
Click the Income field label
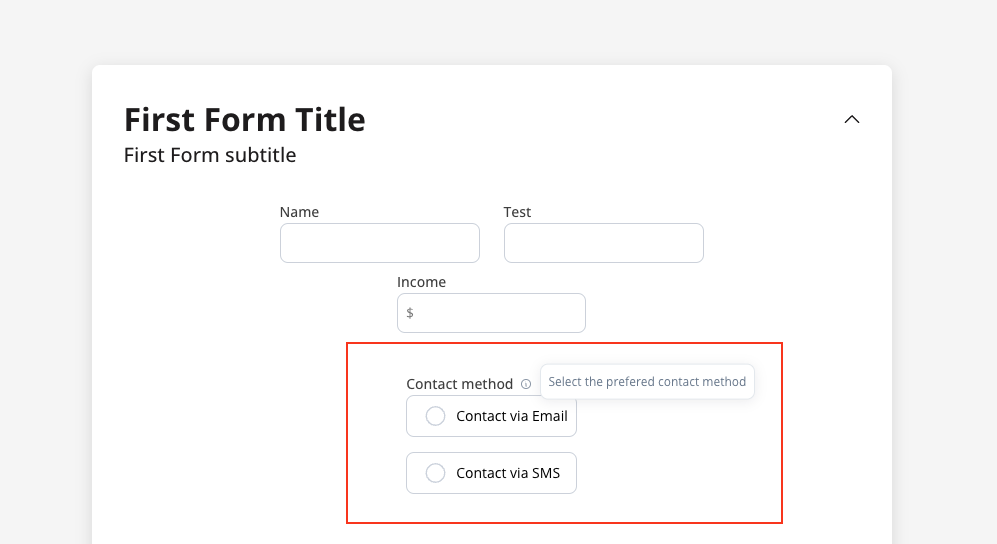tap(421, 282)
